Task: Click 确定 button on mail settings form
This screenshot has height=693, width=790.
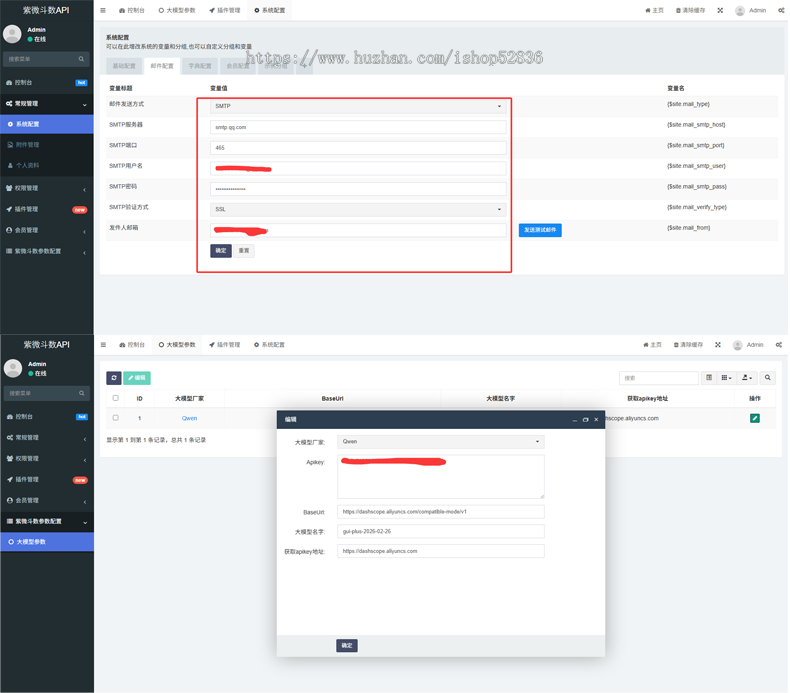Action: coord(221,250)
